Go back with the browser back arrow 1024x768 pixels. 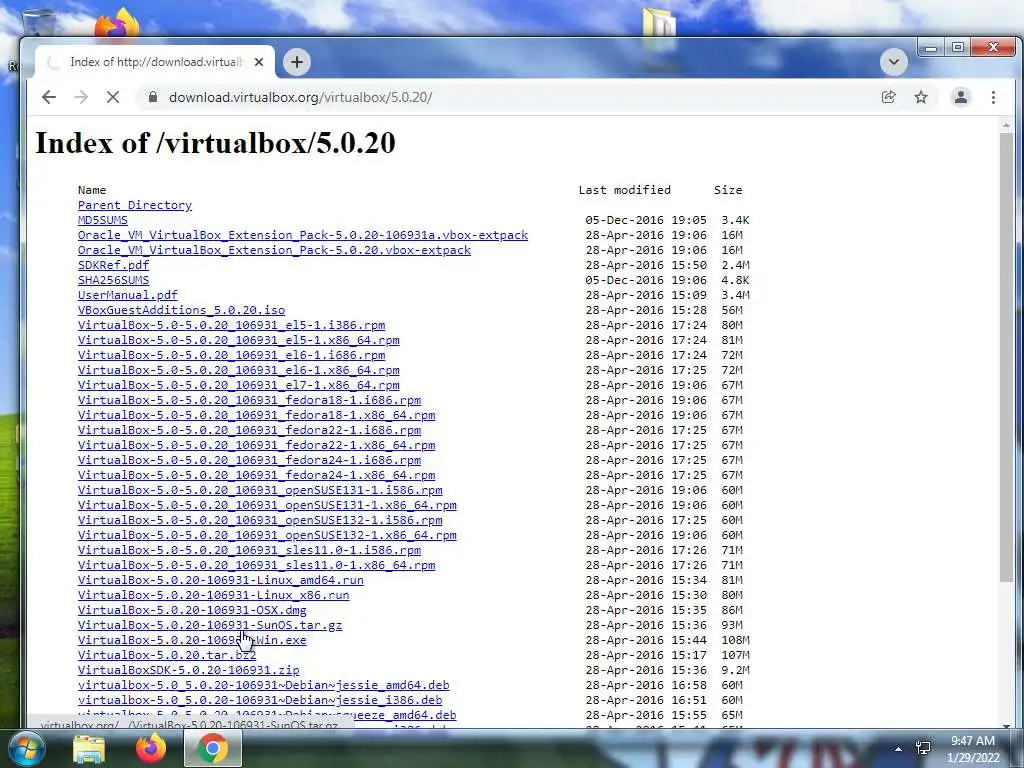coord(49,97)
